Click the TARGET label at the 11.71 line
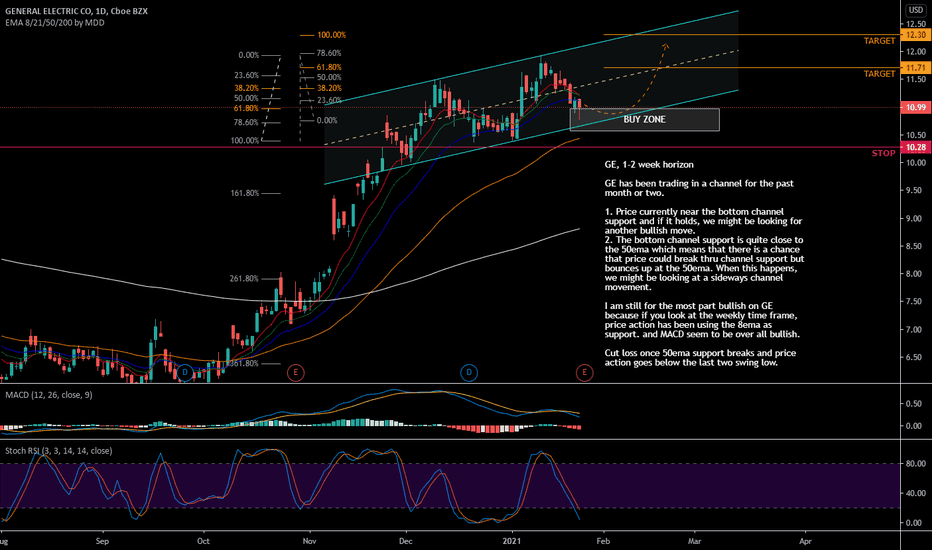Image resolution: width=932 pixels, height=550 pixels. pyautogui.click(x=879, y=74)
